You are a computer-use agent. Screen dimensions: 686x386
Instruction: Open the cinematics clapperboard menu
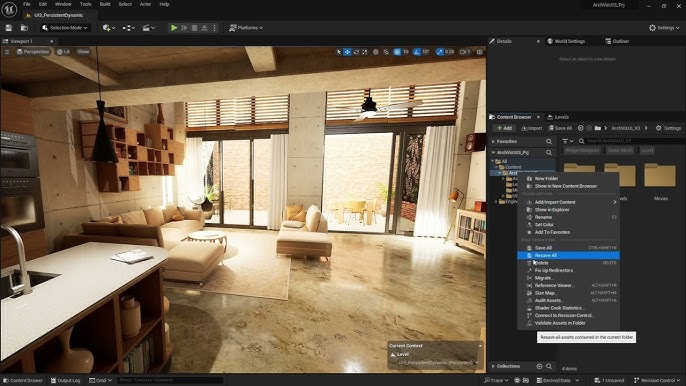148,28
